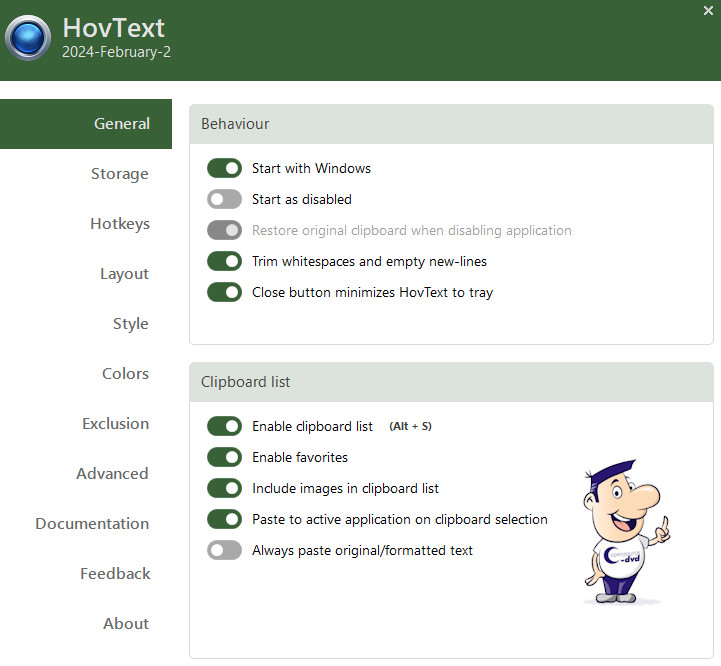Toggle Enable favorites switch
The image size is (721, 666).
[225, 457]
